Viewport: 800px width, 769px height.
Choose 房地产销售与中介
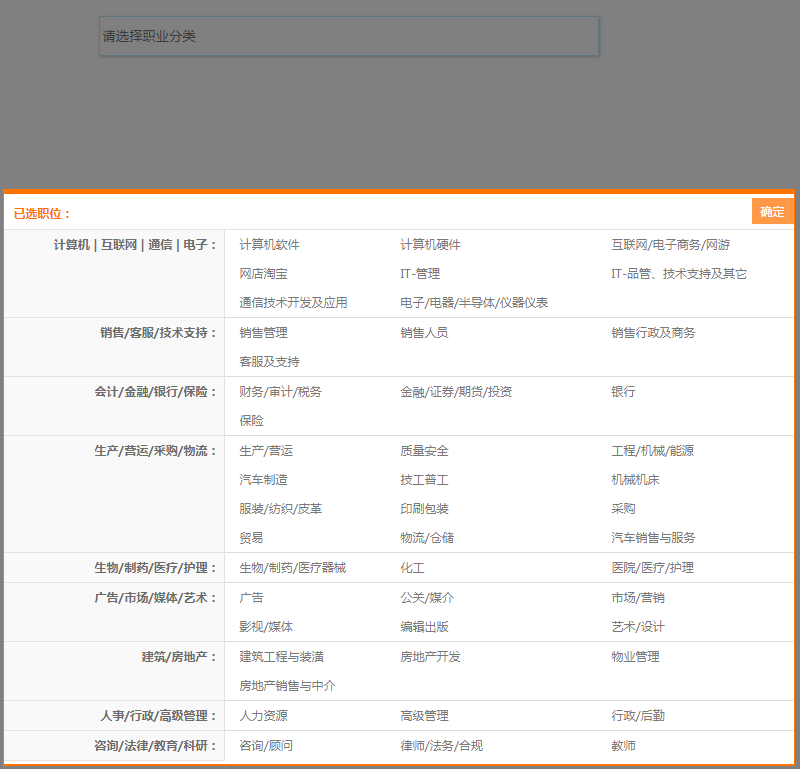coord(287,686)
